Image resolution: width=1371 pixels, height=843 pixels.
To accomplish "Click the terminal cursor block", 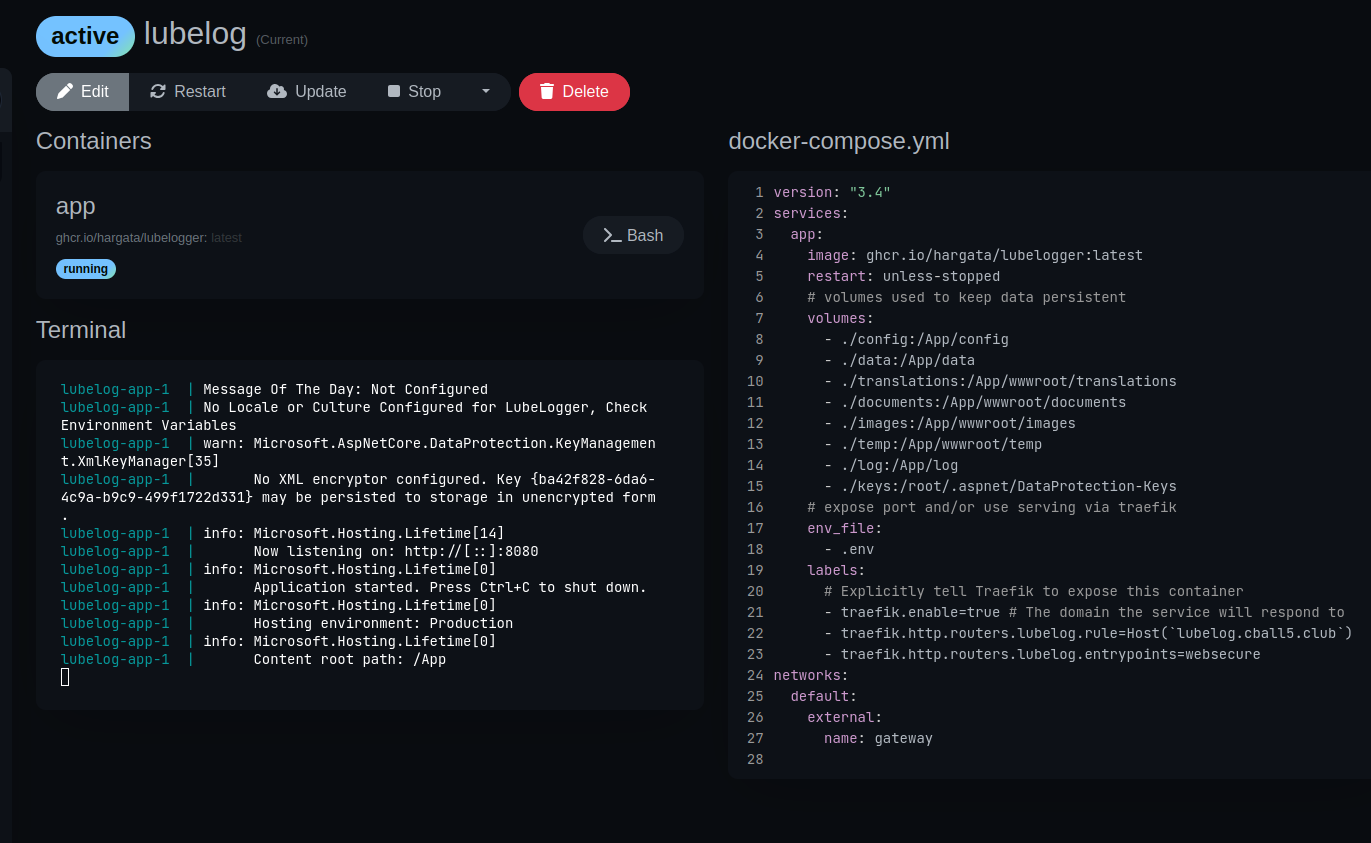I will (x=65, y=677).
